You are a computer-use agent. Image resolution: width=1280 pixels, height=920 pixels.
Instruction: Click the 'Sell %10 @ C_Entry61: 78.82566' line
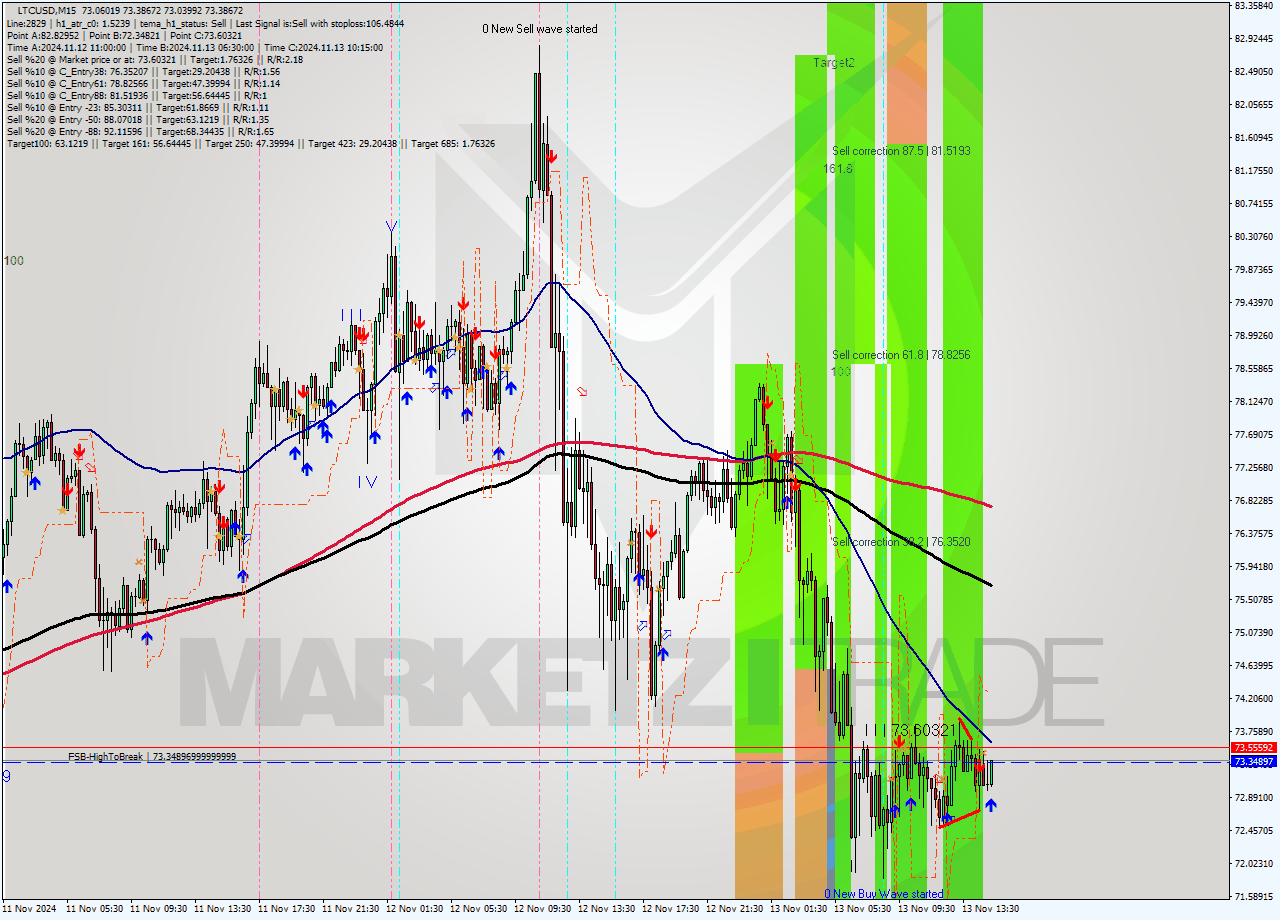tap(143, 84)
